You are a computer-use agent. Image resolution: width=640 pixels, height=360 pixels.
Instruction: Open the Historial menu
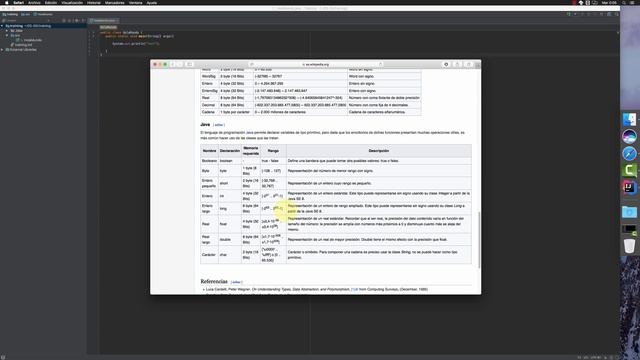point(94,2)
